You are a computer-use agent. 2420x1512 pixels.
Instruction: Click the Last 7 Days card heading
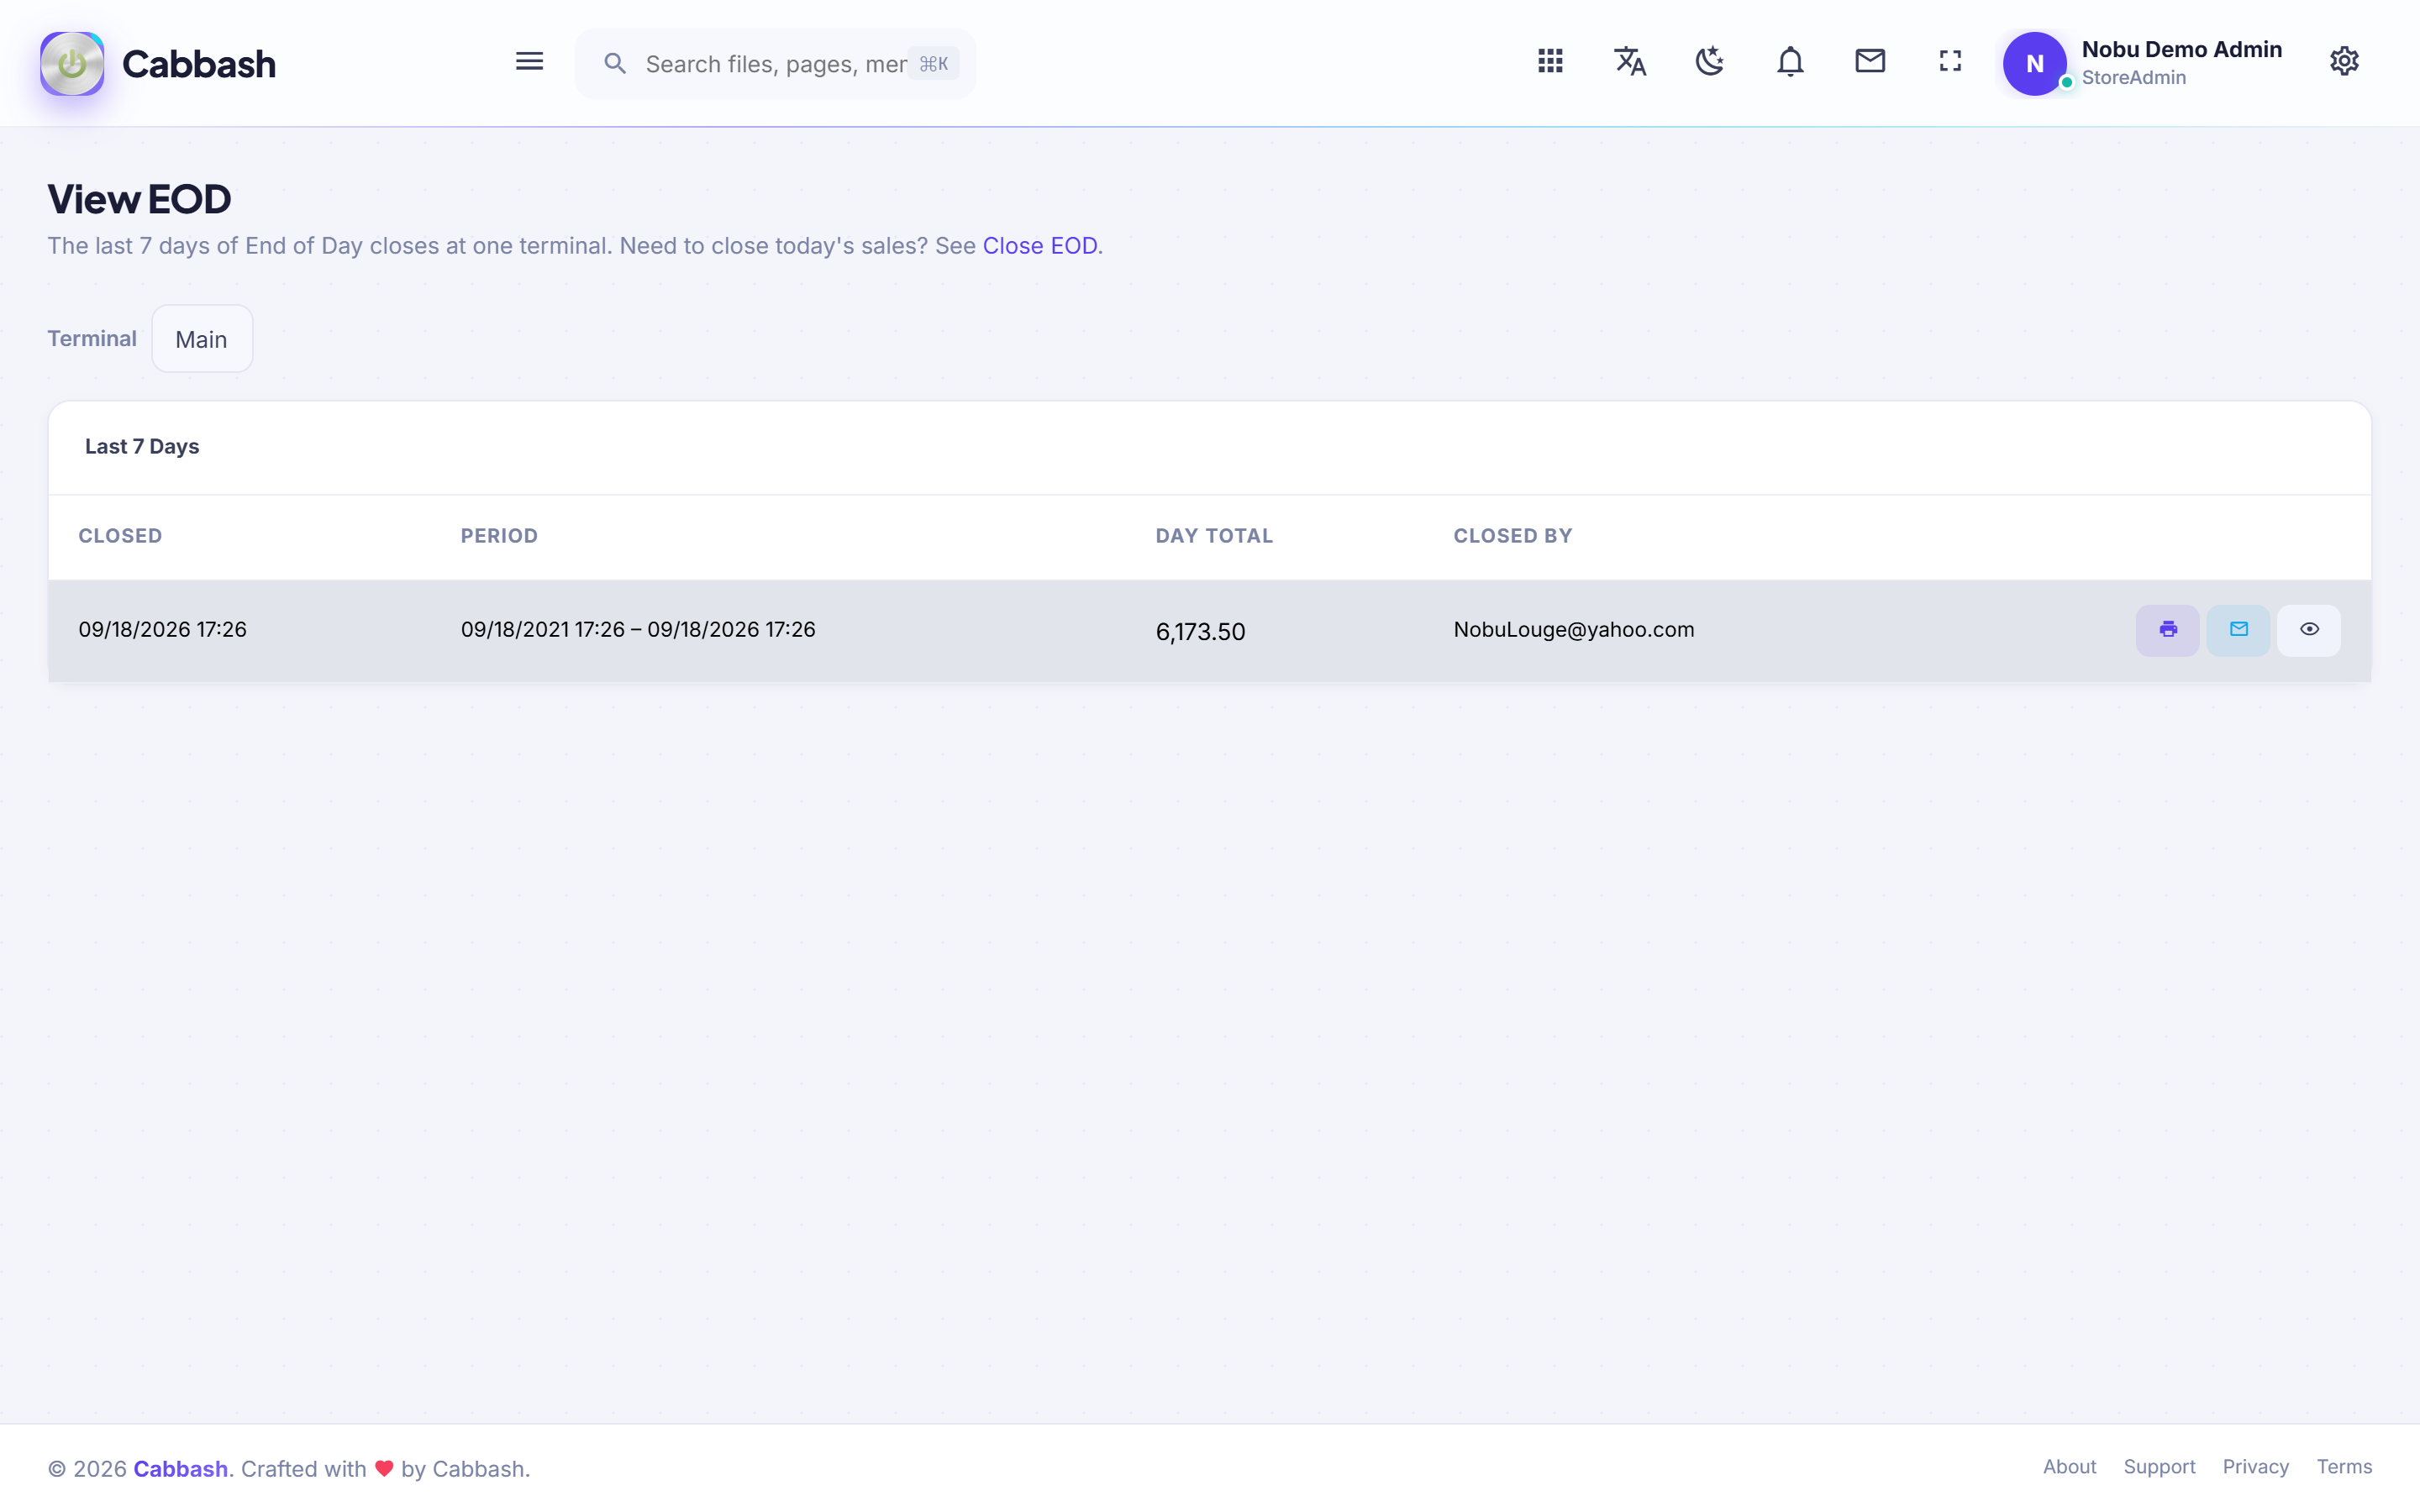[x=142, y=447]
